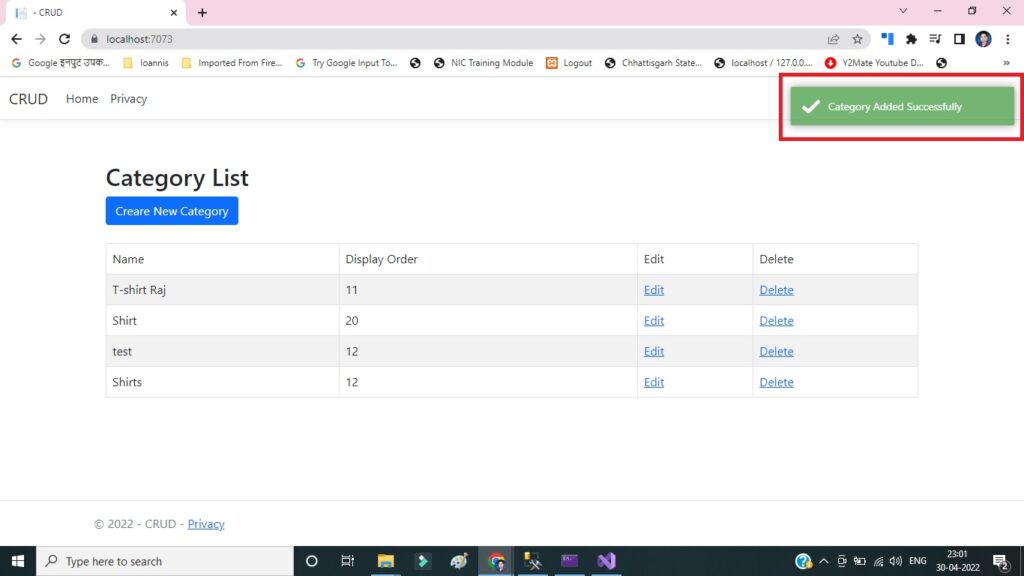
Task: Open the Chrome extensions puzzle icon
Action: tap(911, 38)
